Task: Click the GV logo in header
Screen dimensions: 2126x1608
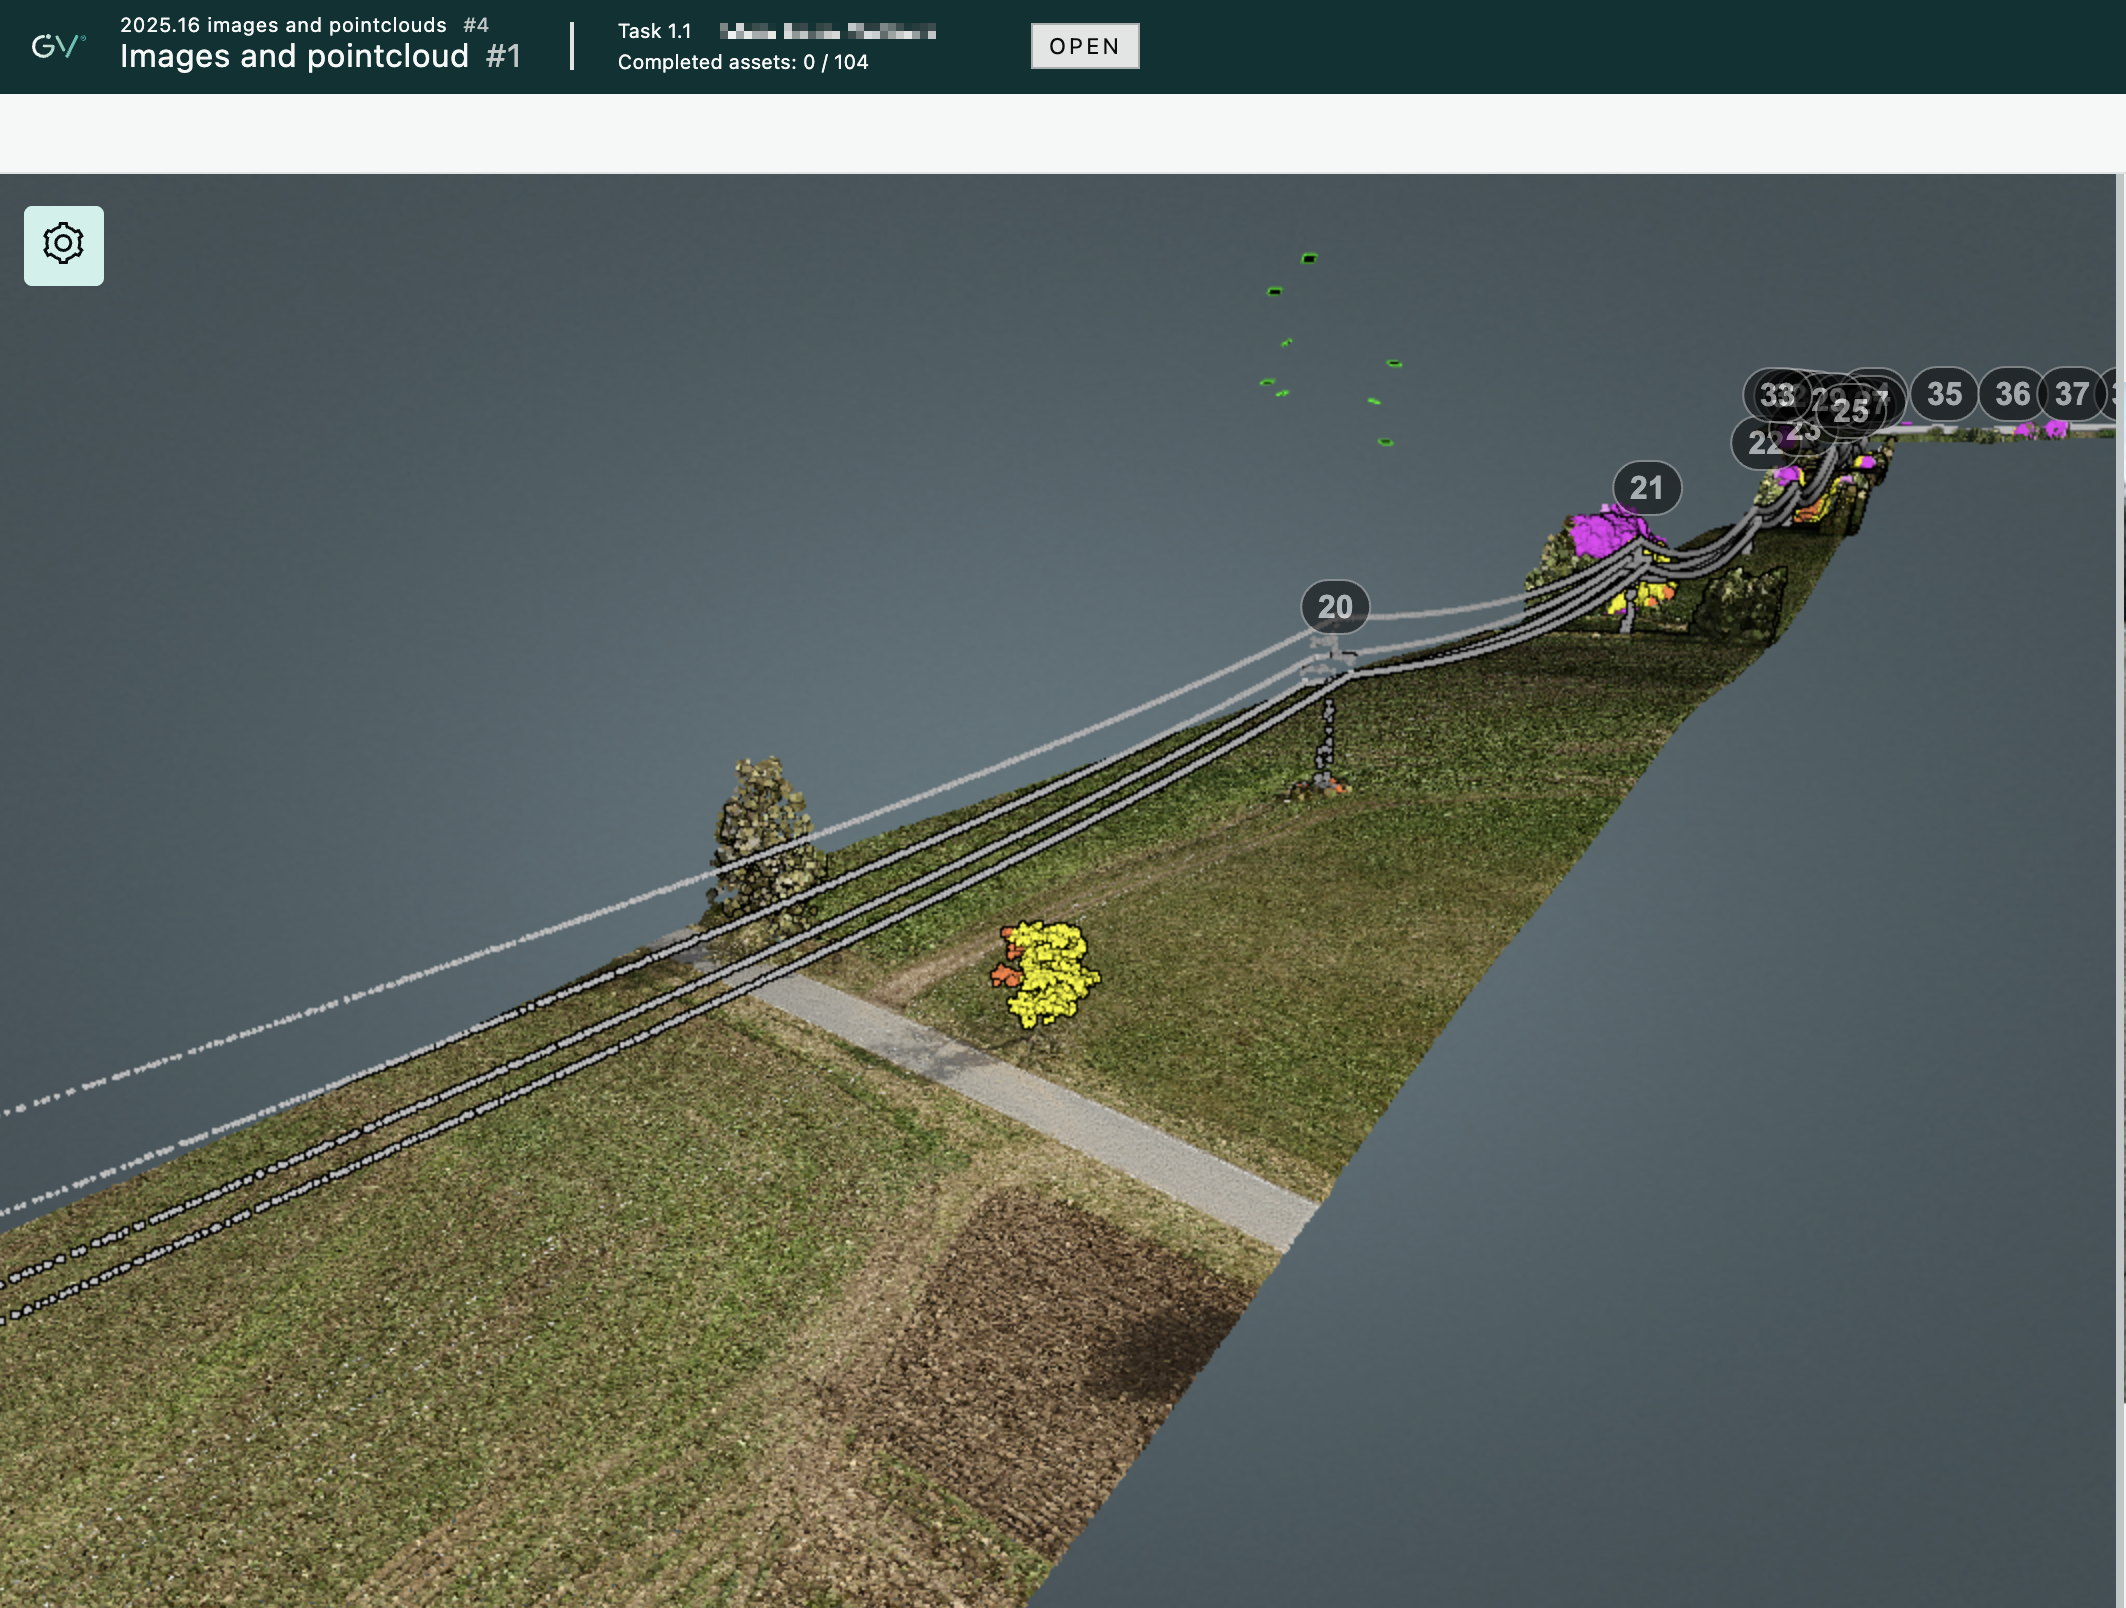Action: [x=57, y=46]
